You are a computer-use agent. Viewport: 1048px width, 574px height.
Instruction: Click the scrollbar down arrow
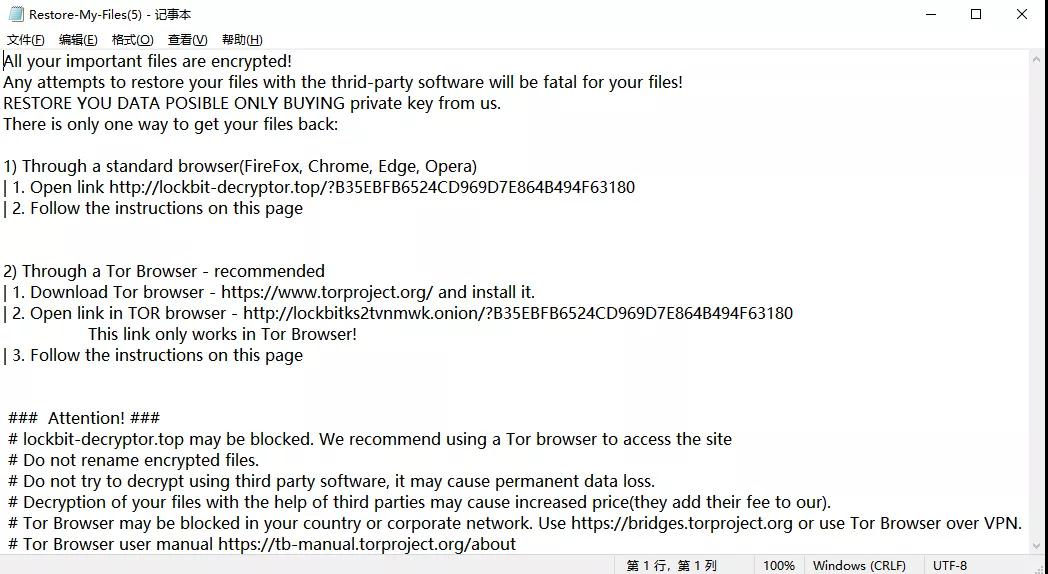1037,547
